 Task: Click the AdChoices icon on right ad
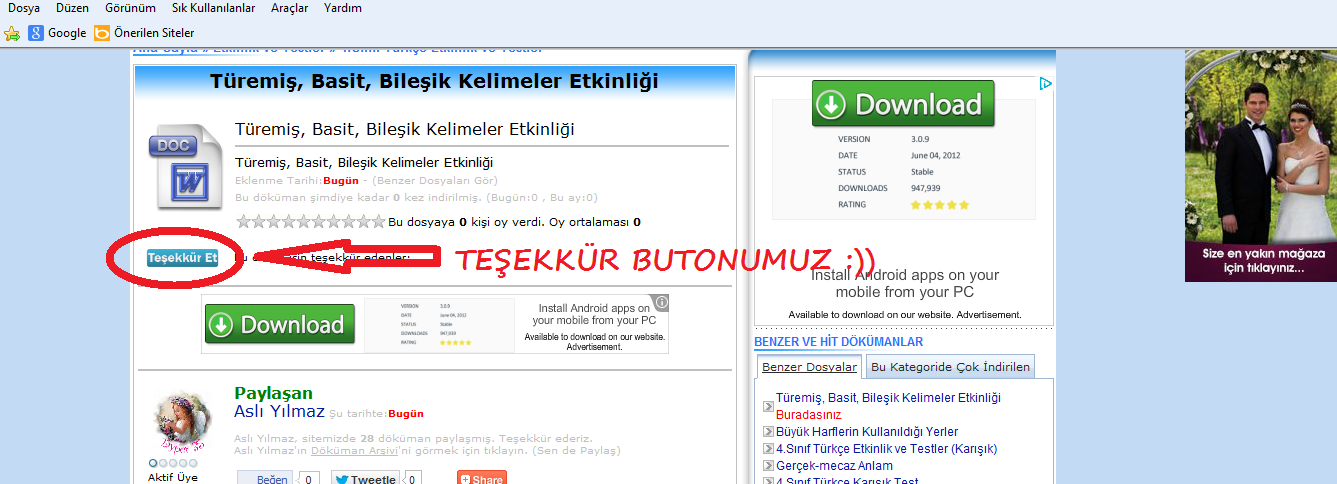[1045, 84]
